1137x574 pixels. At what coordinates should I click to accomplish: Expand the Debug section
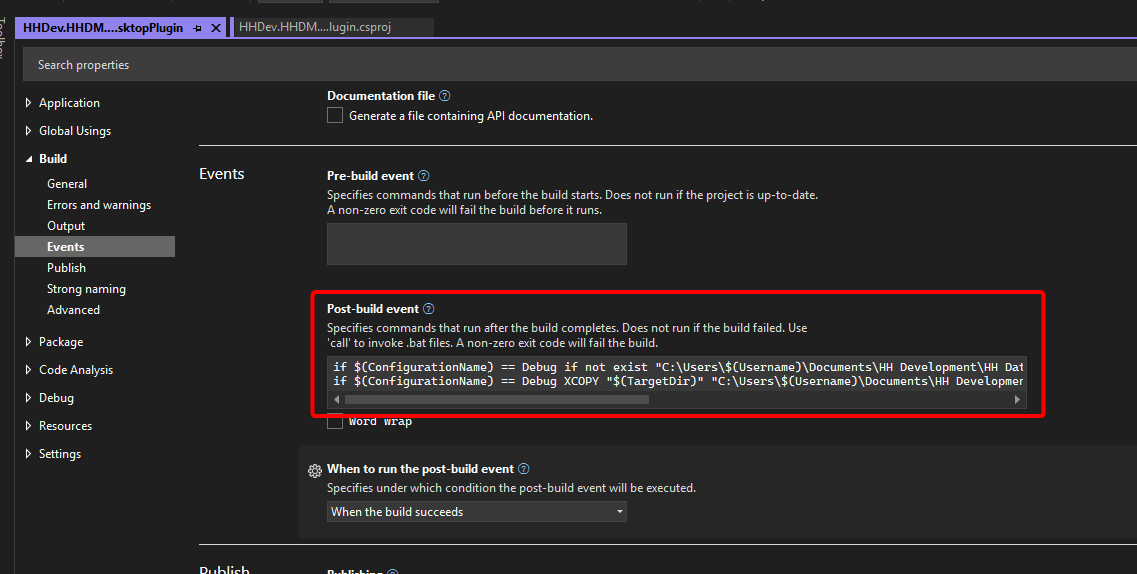28,398
